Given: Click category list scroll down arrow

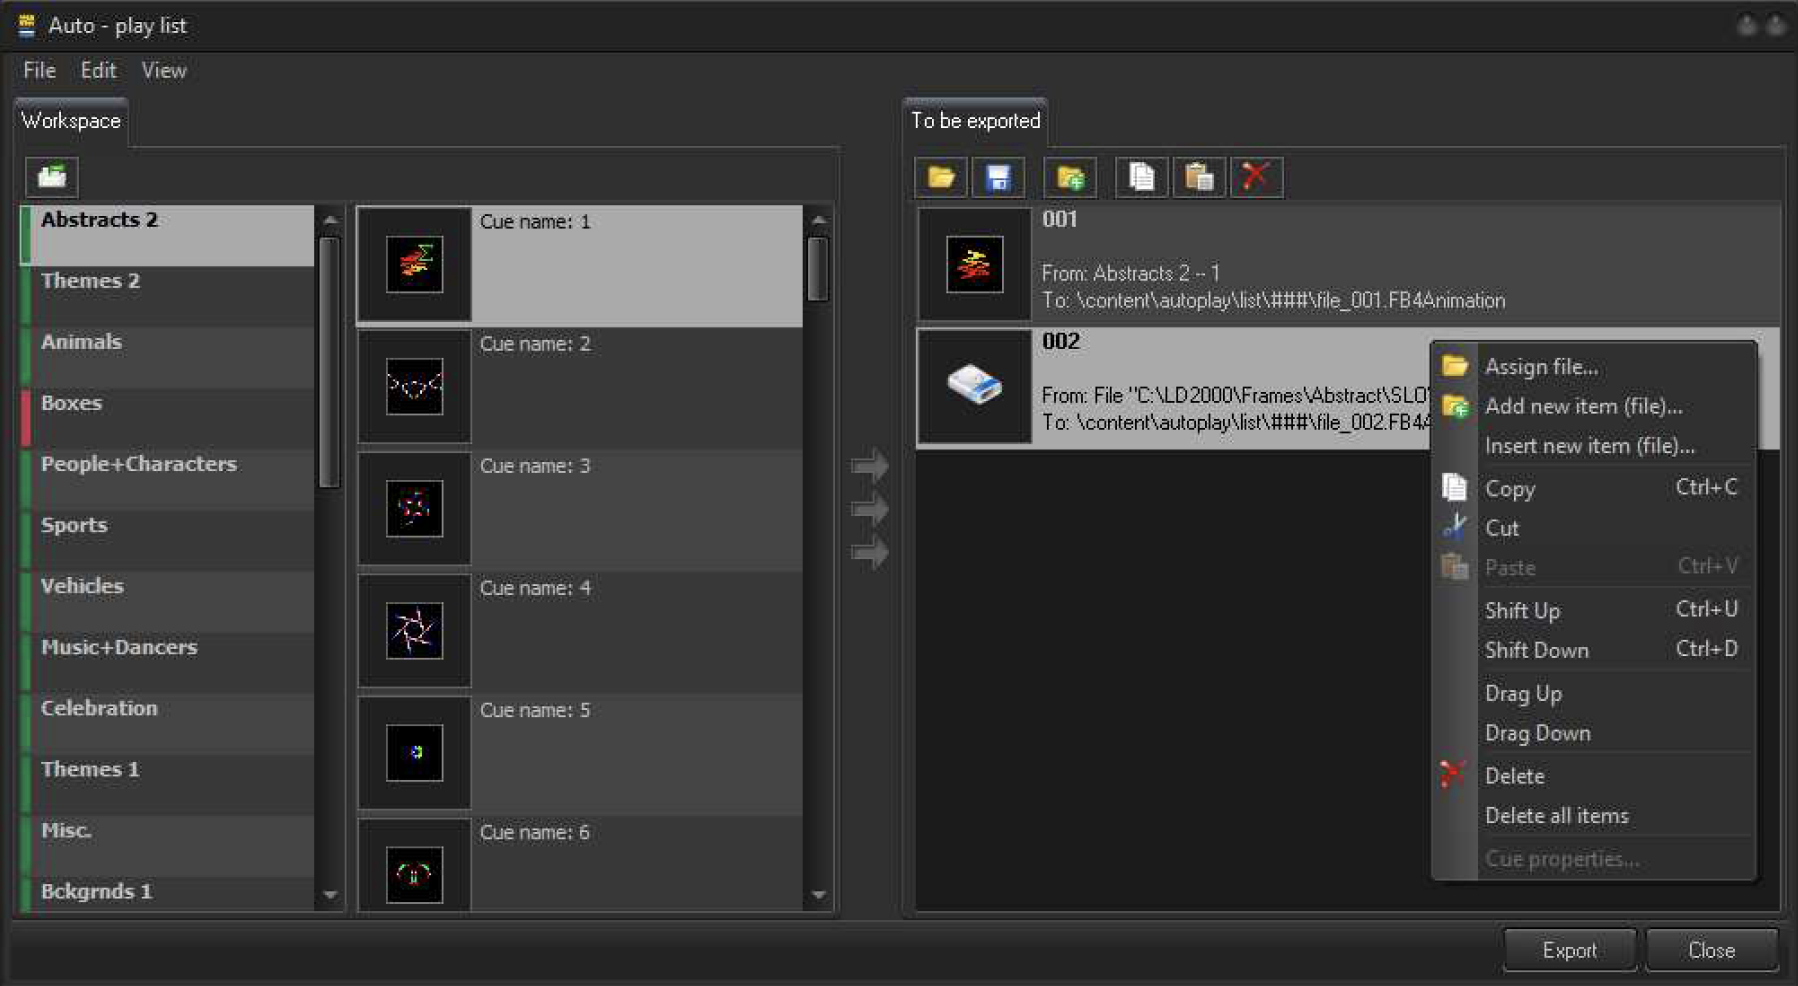Looking at the screenshot, I should (x=330, y=895).
